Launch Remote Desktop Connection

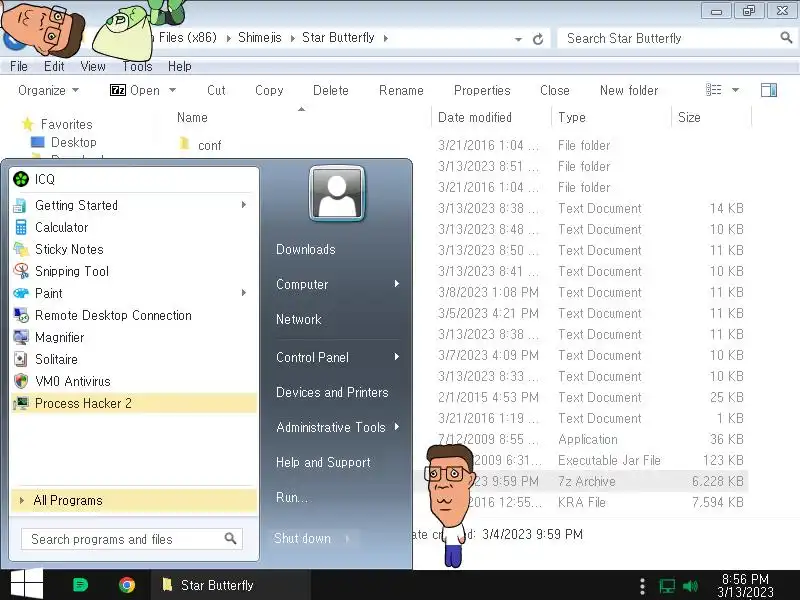click(134, 315)
